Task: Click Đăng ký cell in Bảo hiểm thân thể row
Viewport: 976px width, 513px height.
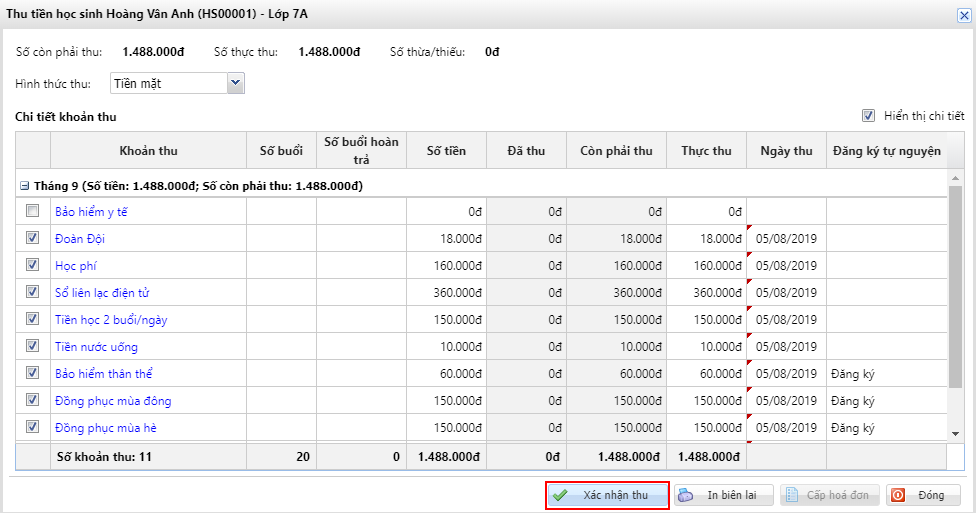Action: point(886,374)
